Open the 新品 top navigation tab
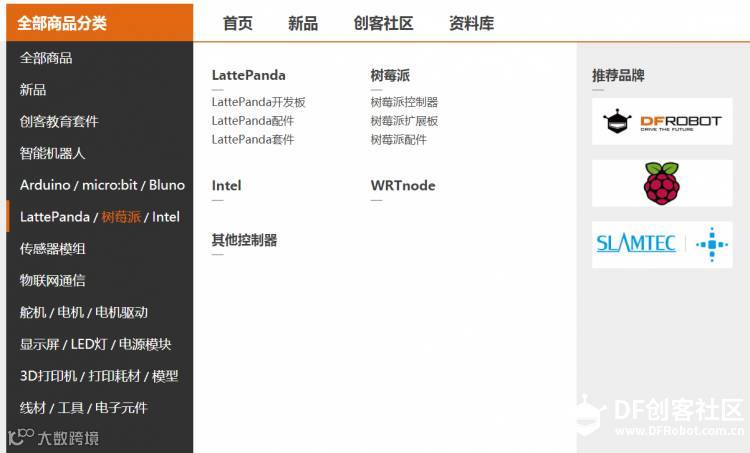Image resolution: width=750 pixels, height=453 pixels. [x=303, y=23]
